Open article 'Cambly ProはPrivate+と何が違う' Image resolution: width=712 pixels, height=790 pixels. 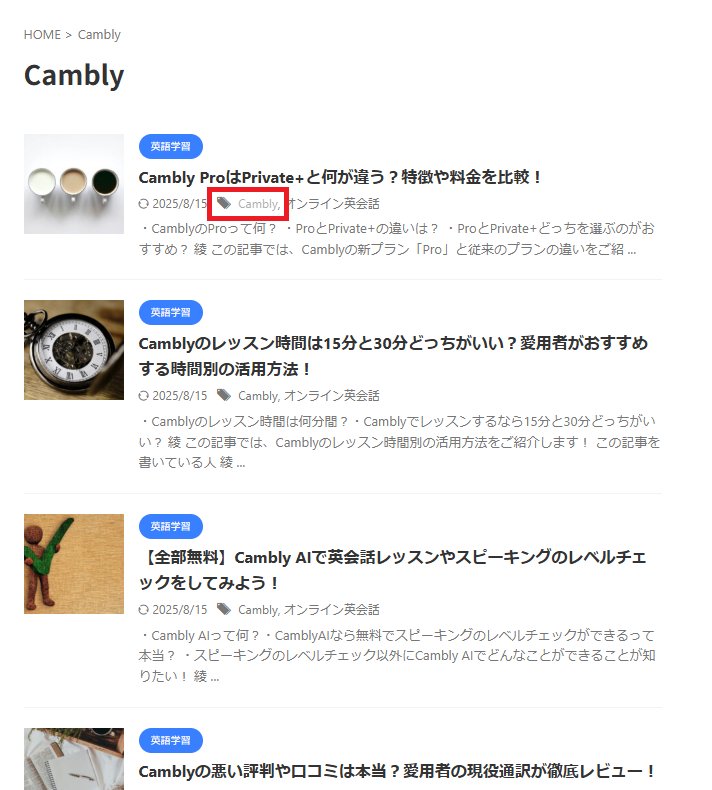point(340,177)
